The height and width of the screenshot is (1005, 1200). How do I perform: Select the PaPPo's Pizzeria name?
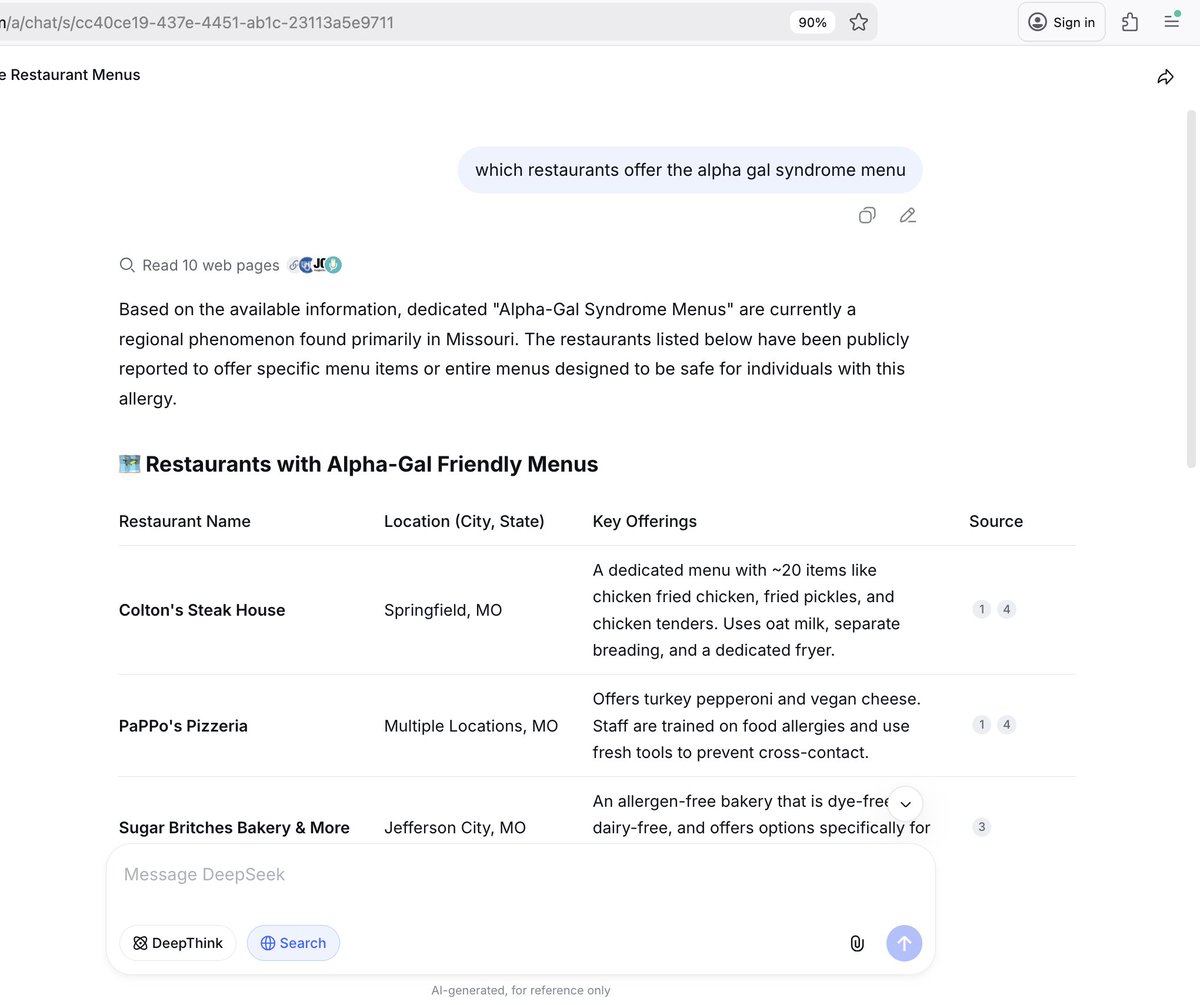coord(183,726)
